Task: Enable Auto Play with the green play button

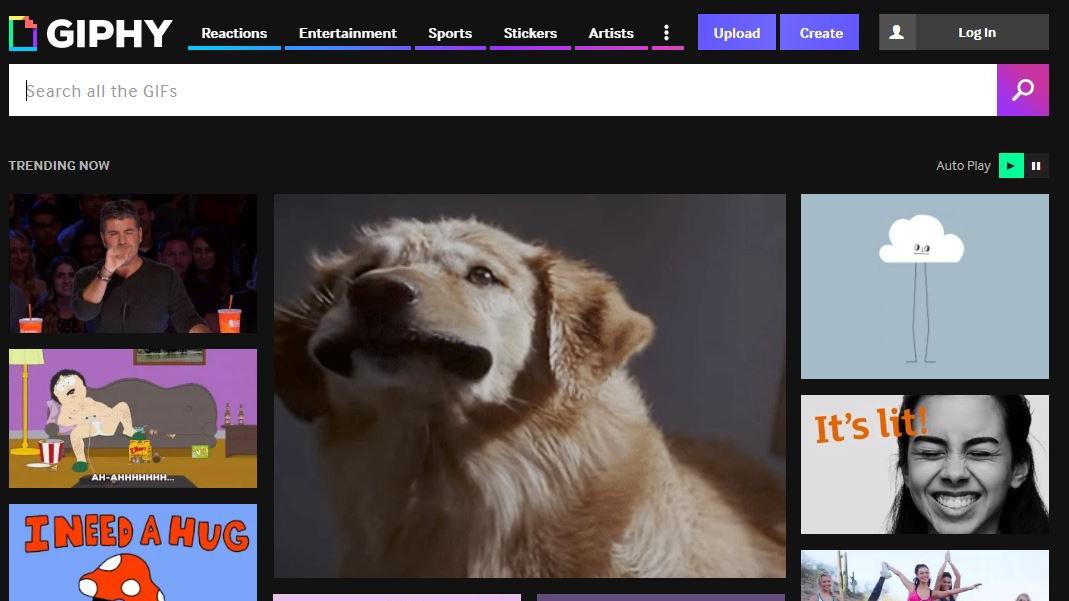Action: pos(1011,166)
